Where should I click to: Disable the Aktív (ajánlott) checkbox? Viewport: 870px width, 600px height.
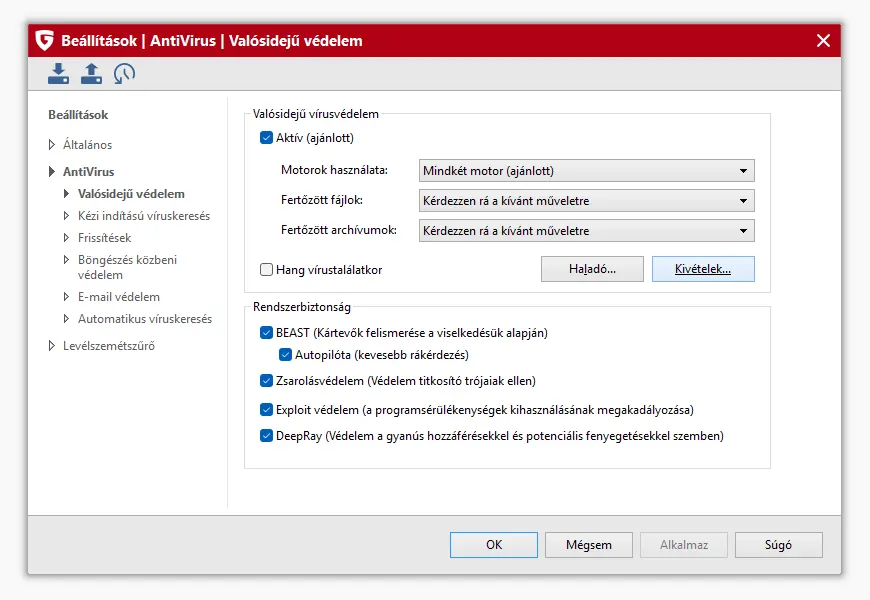pyautogui.click(x=266, y=138)
